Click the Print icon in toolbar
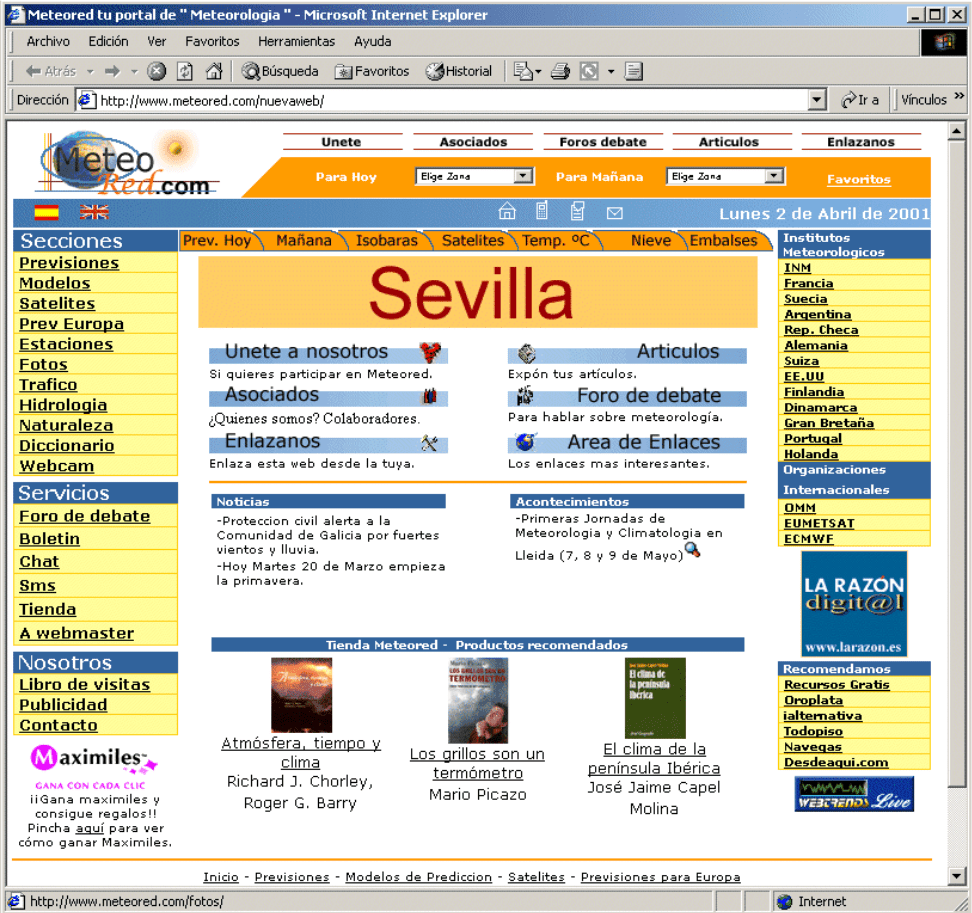Viewport: 972px width, 913px height. 560,72
